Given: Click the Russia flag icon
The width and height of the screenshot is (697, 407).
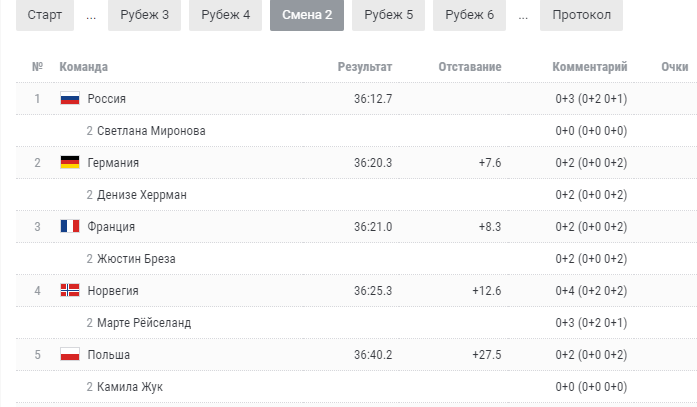Looking at the screenshot, I should (x=70, y=98).
